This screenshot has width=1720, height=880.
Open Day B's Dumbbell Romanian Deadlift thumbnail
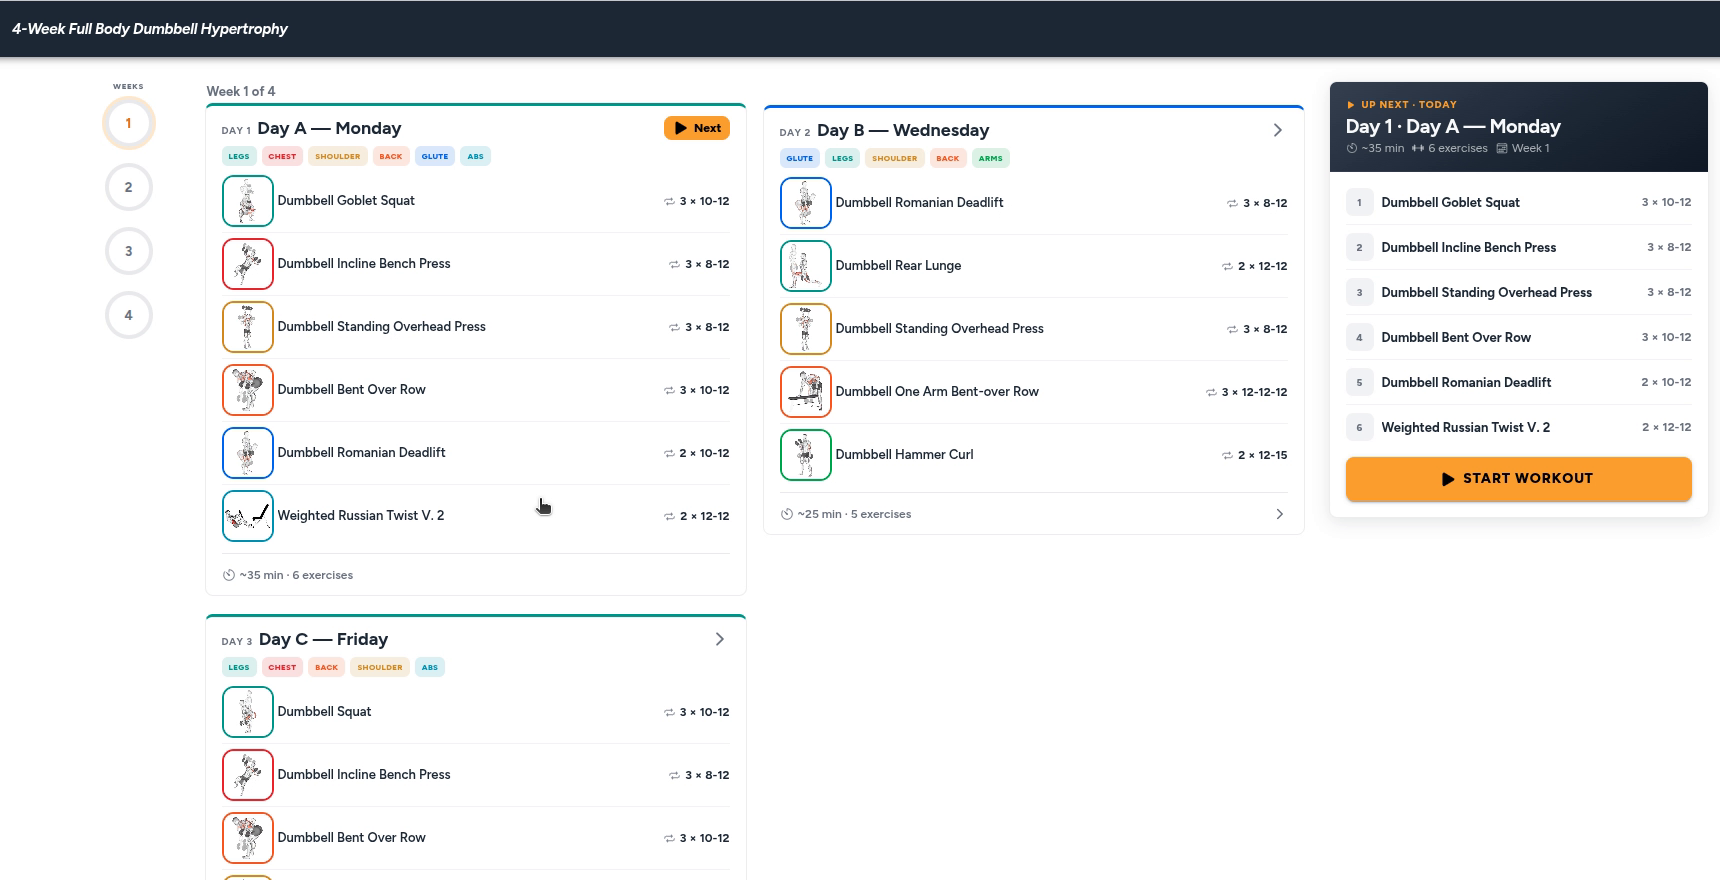[806, 203]
